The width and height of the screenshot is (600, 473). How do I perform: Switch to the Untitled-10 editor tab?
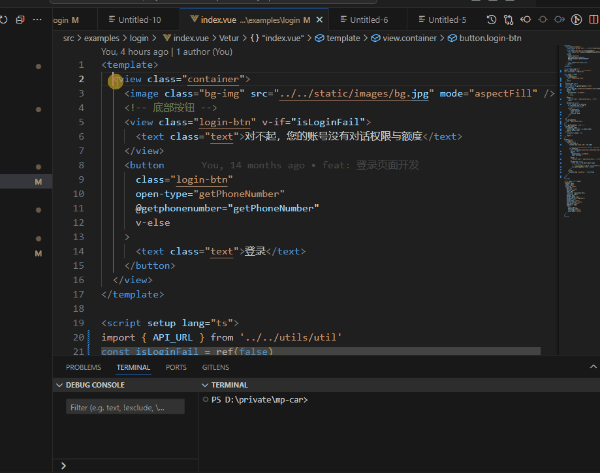[139, 19]
